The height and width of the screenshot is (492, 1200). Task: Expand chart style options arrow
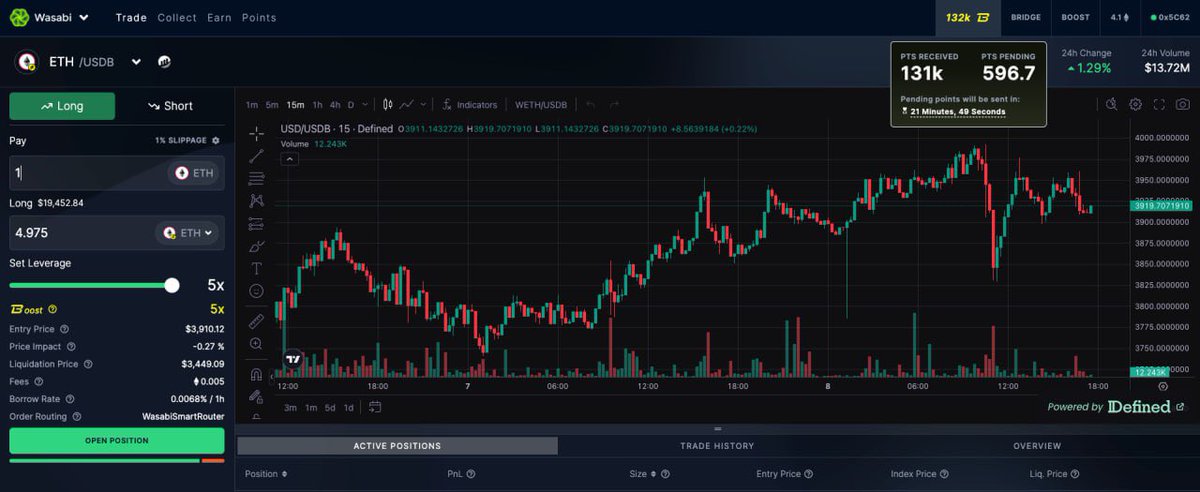coord(424,104)
